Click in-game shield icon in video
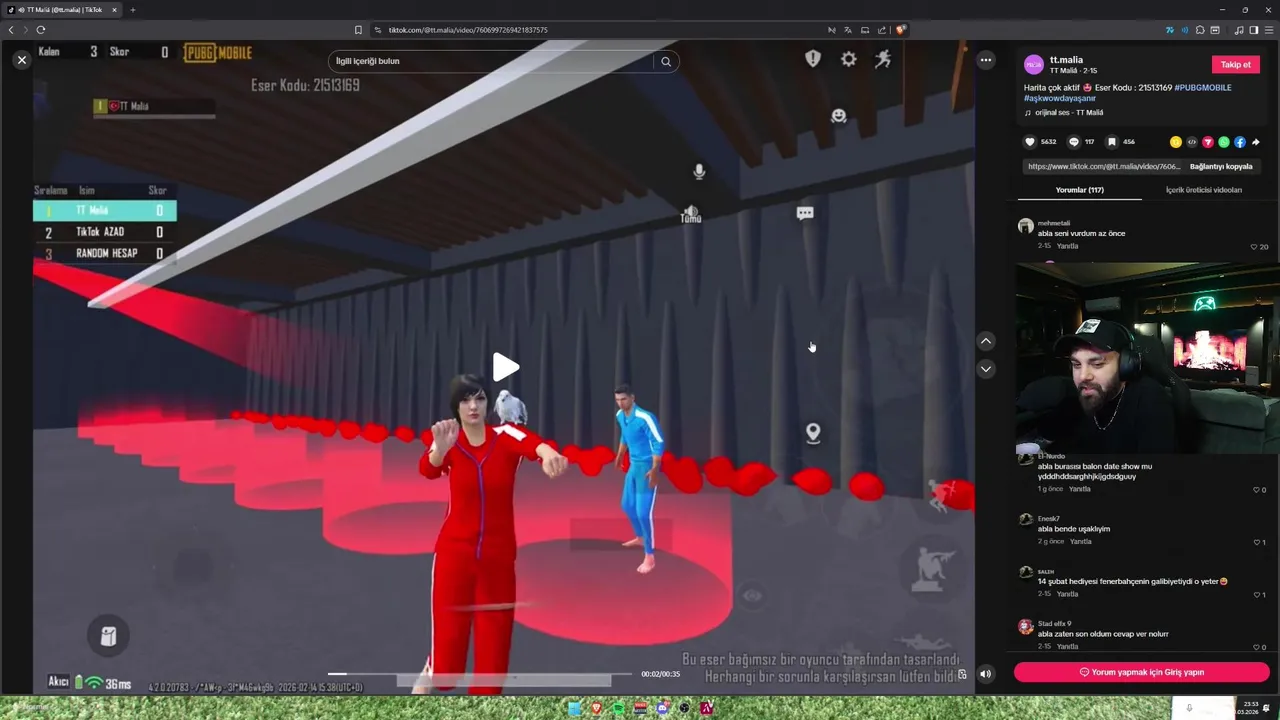Viewport: 1280px width, 720px height. (813, 59)
